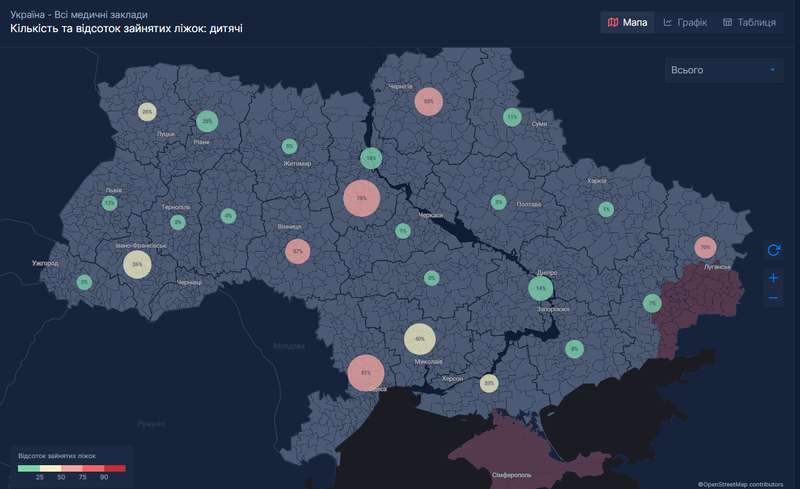Click the green bubble near Суми
This screenshot has height=489, width=800.
click(512, 117)
